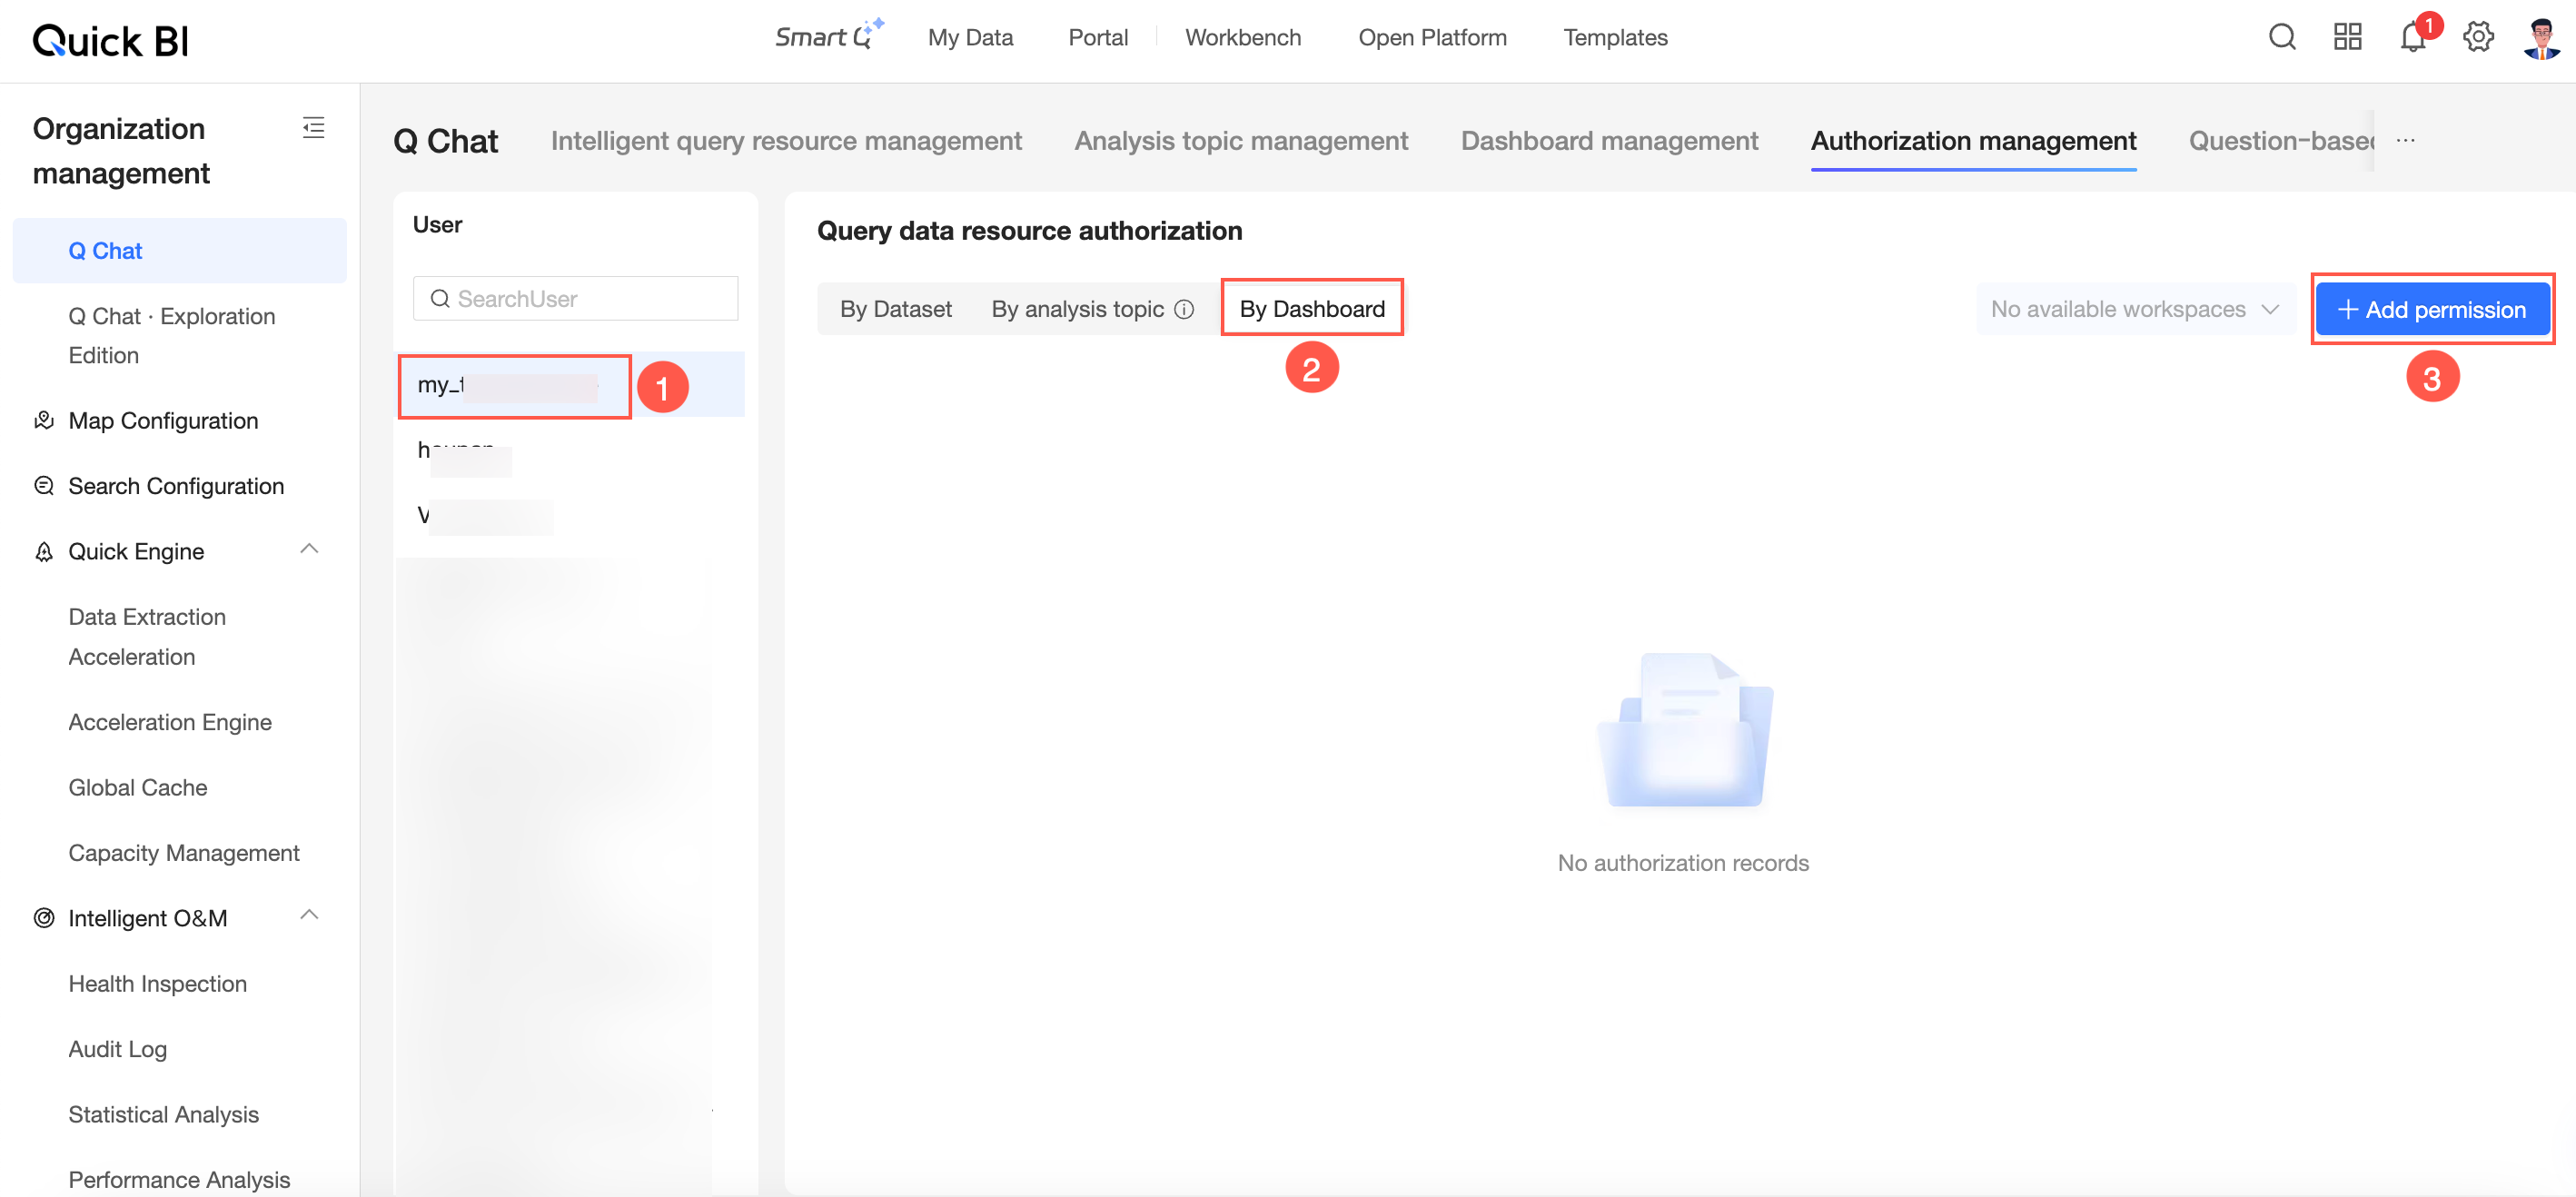2576x1197 pixels.
Task: Collapse Organization management sidebar icon
Action: (313, 128)
